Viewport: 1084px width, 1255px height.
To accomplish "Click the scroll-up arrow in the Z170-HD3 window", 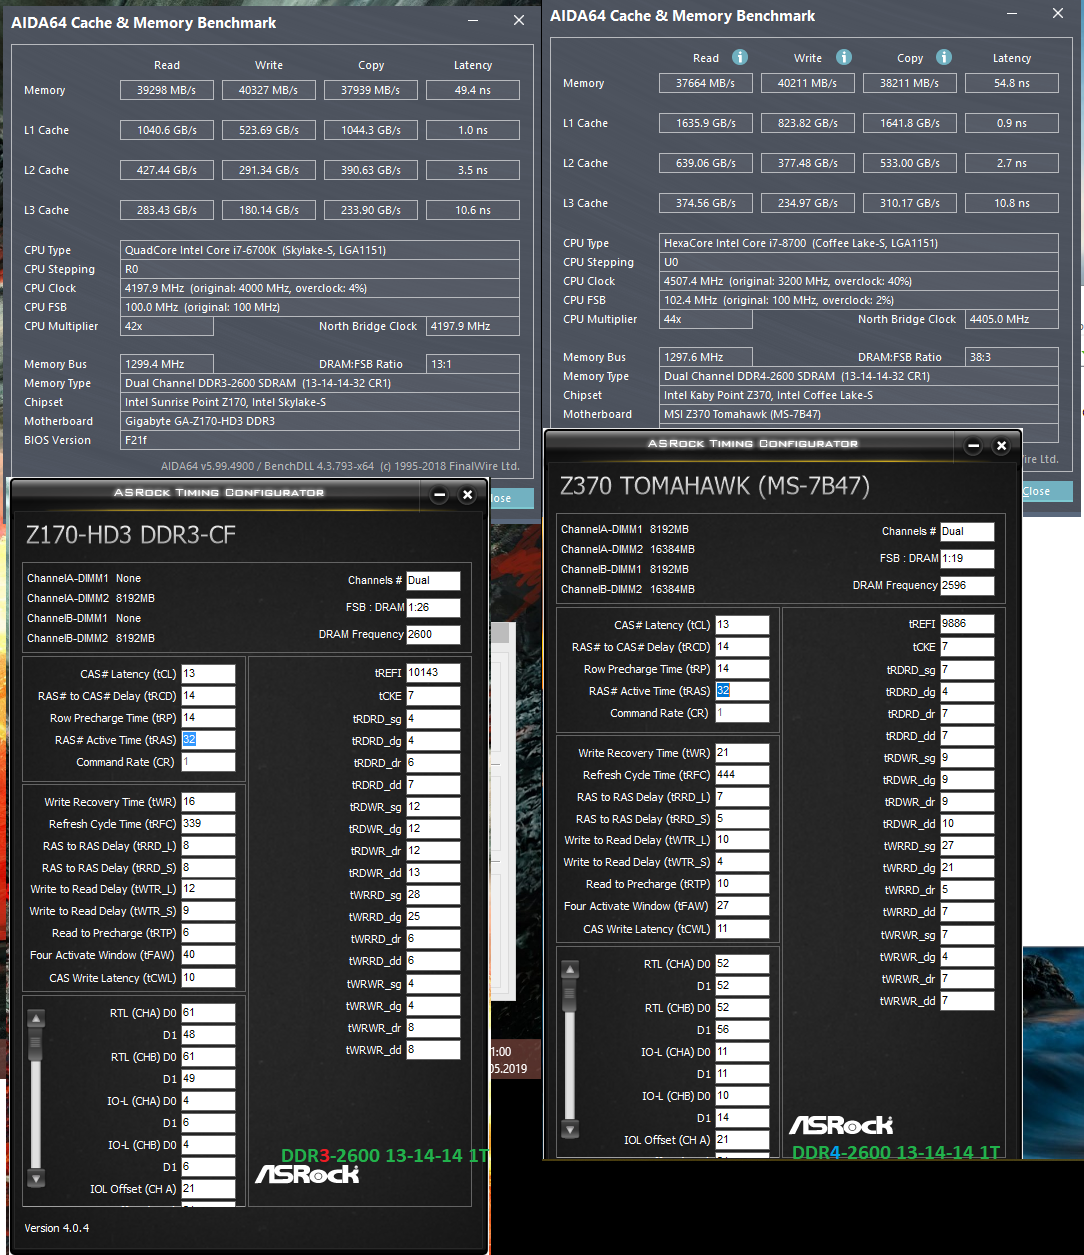I will pos(36,1019).
